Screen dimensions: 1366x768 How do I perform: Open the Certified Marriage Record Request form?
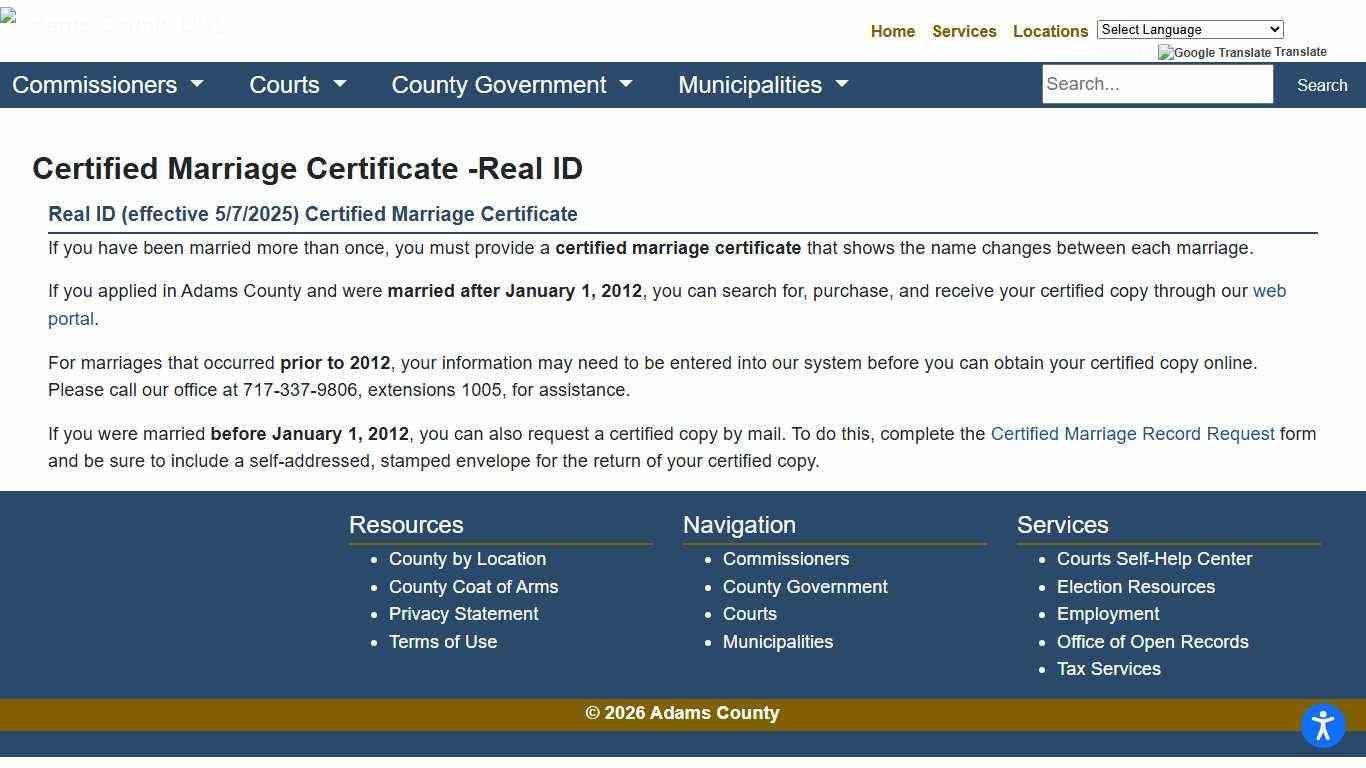1133,434
